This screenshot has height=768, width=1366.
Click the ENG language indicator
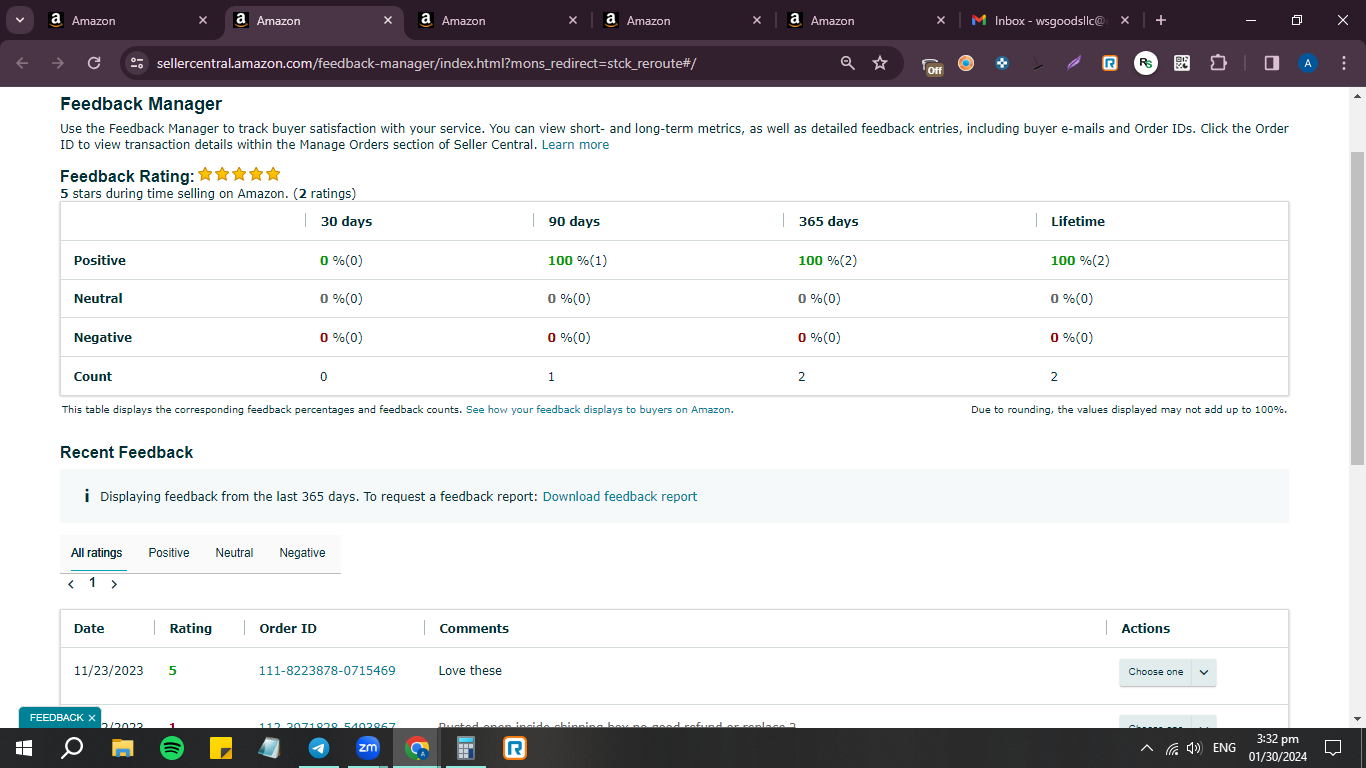tap(1224, 748)
